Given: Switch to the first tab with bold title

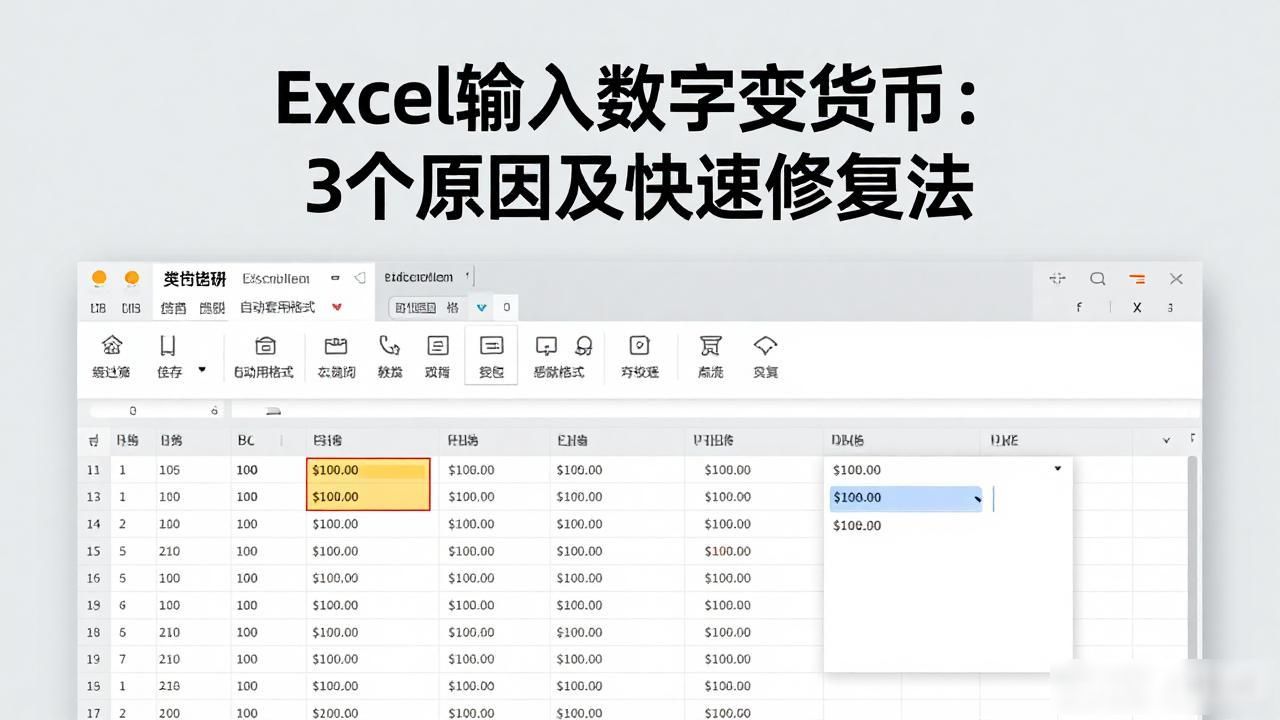Looking at the screenshot, I should coord(195,279).
